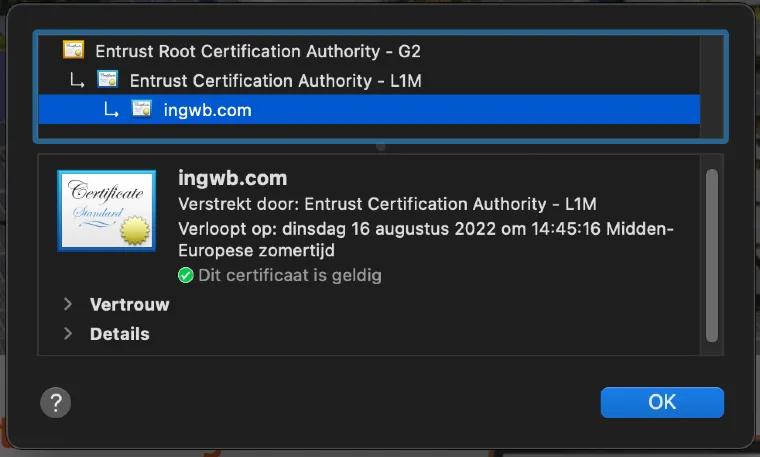Click the Entrust L1M intermediate certificate icon
Viewport: 760px width, 457px height.
click(108, 79)
